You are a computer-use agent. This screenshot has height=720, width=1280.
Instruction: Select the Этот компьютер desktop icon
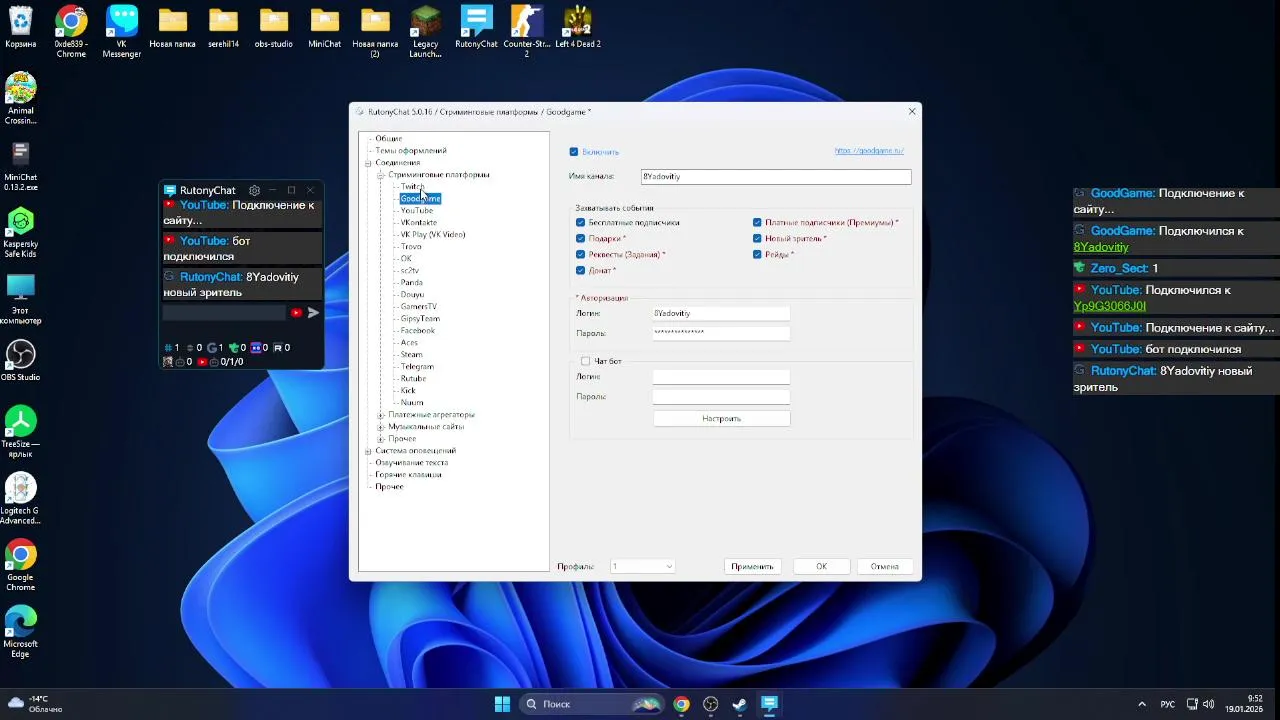21,299
